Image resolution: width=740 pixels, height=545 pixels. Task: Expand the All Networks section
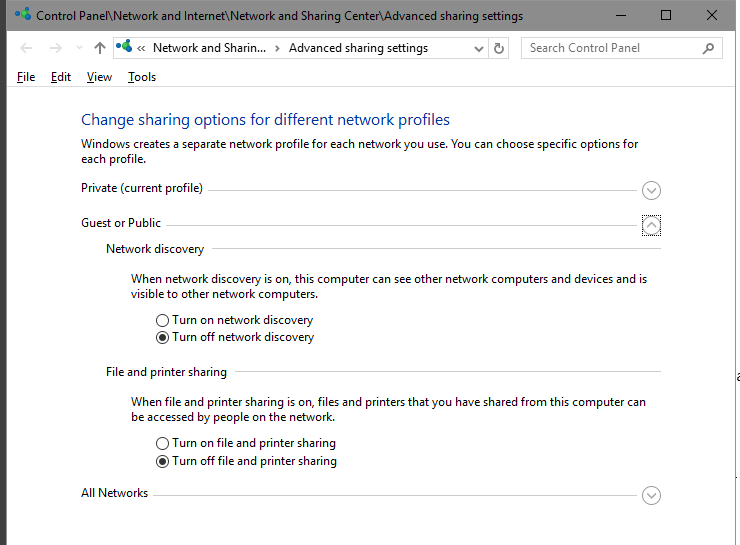pos(651,495)
